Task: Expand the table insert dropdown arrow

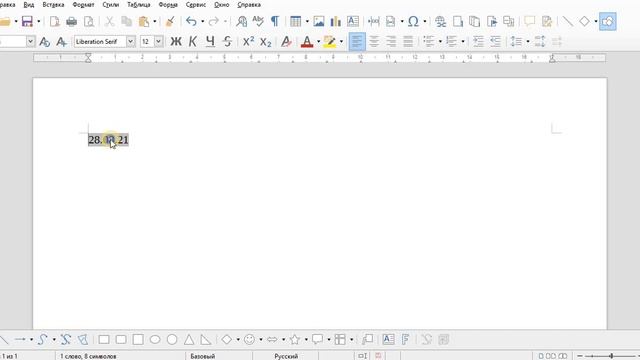Action: [307, 21]
